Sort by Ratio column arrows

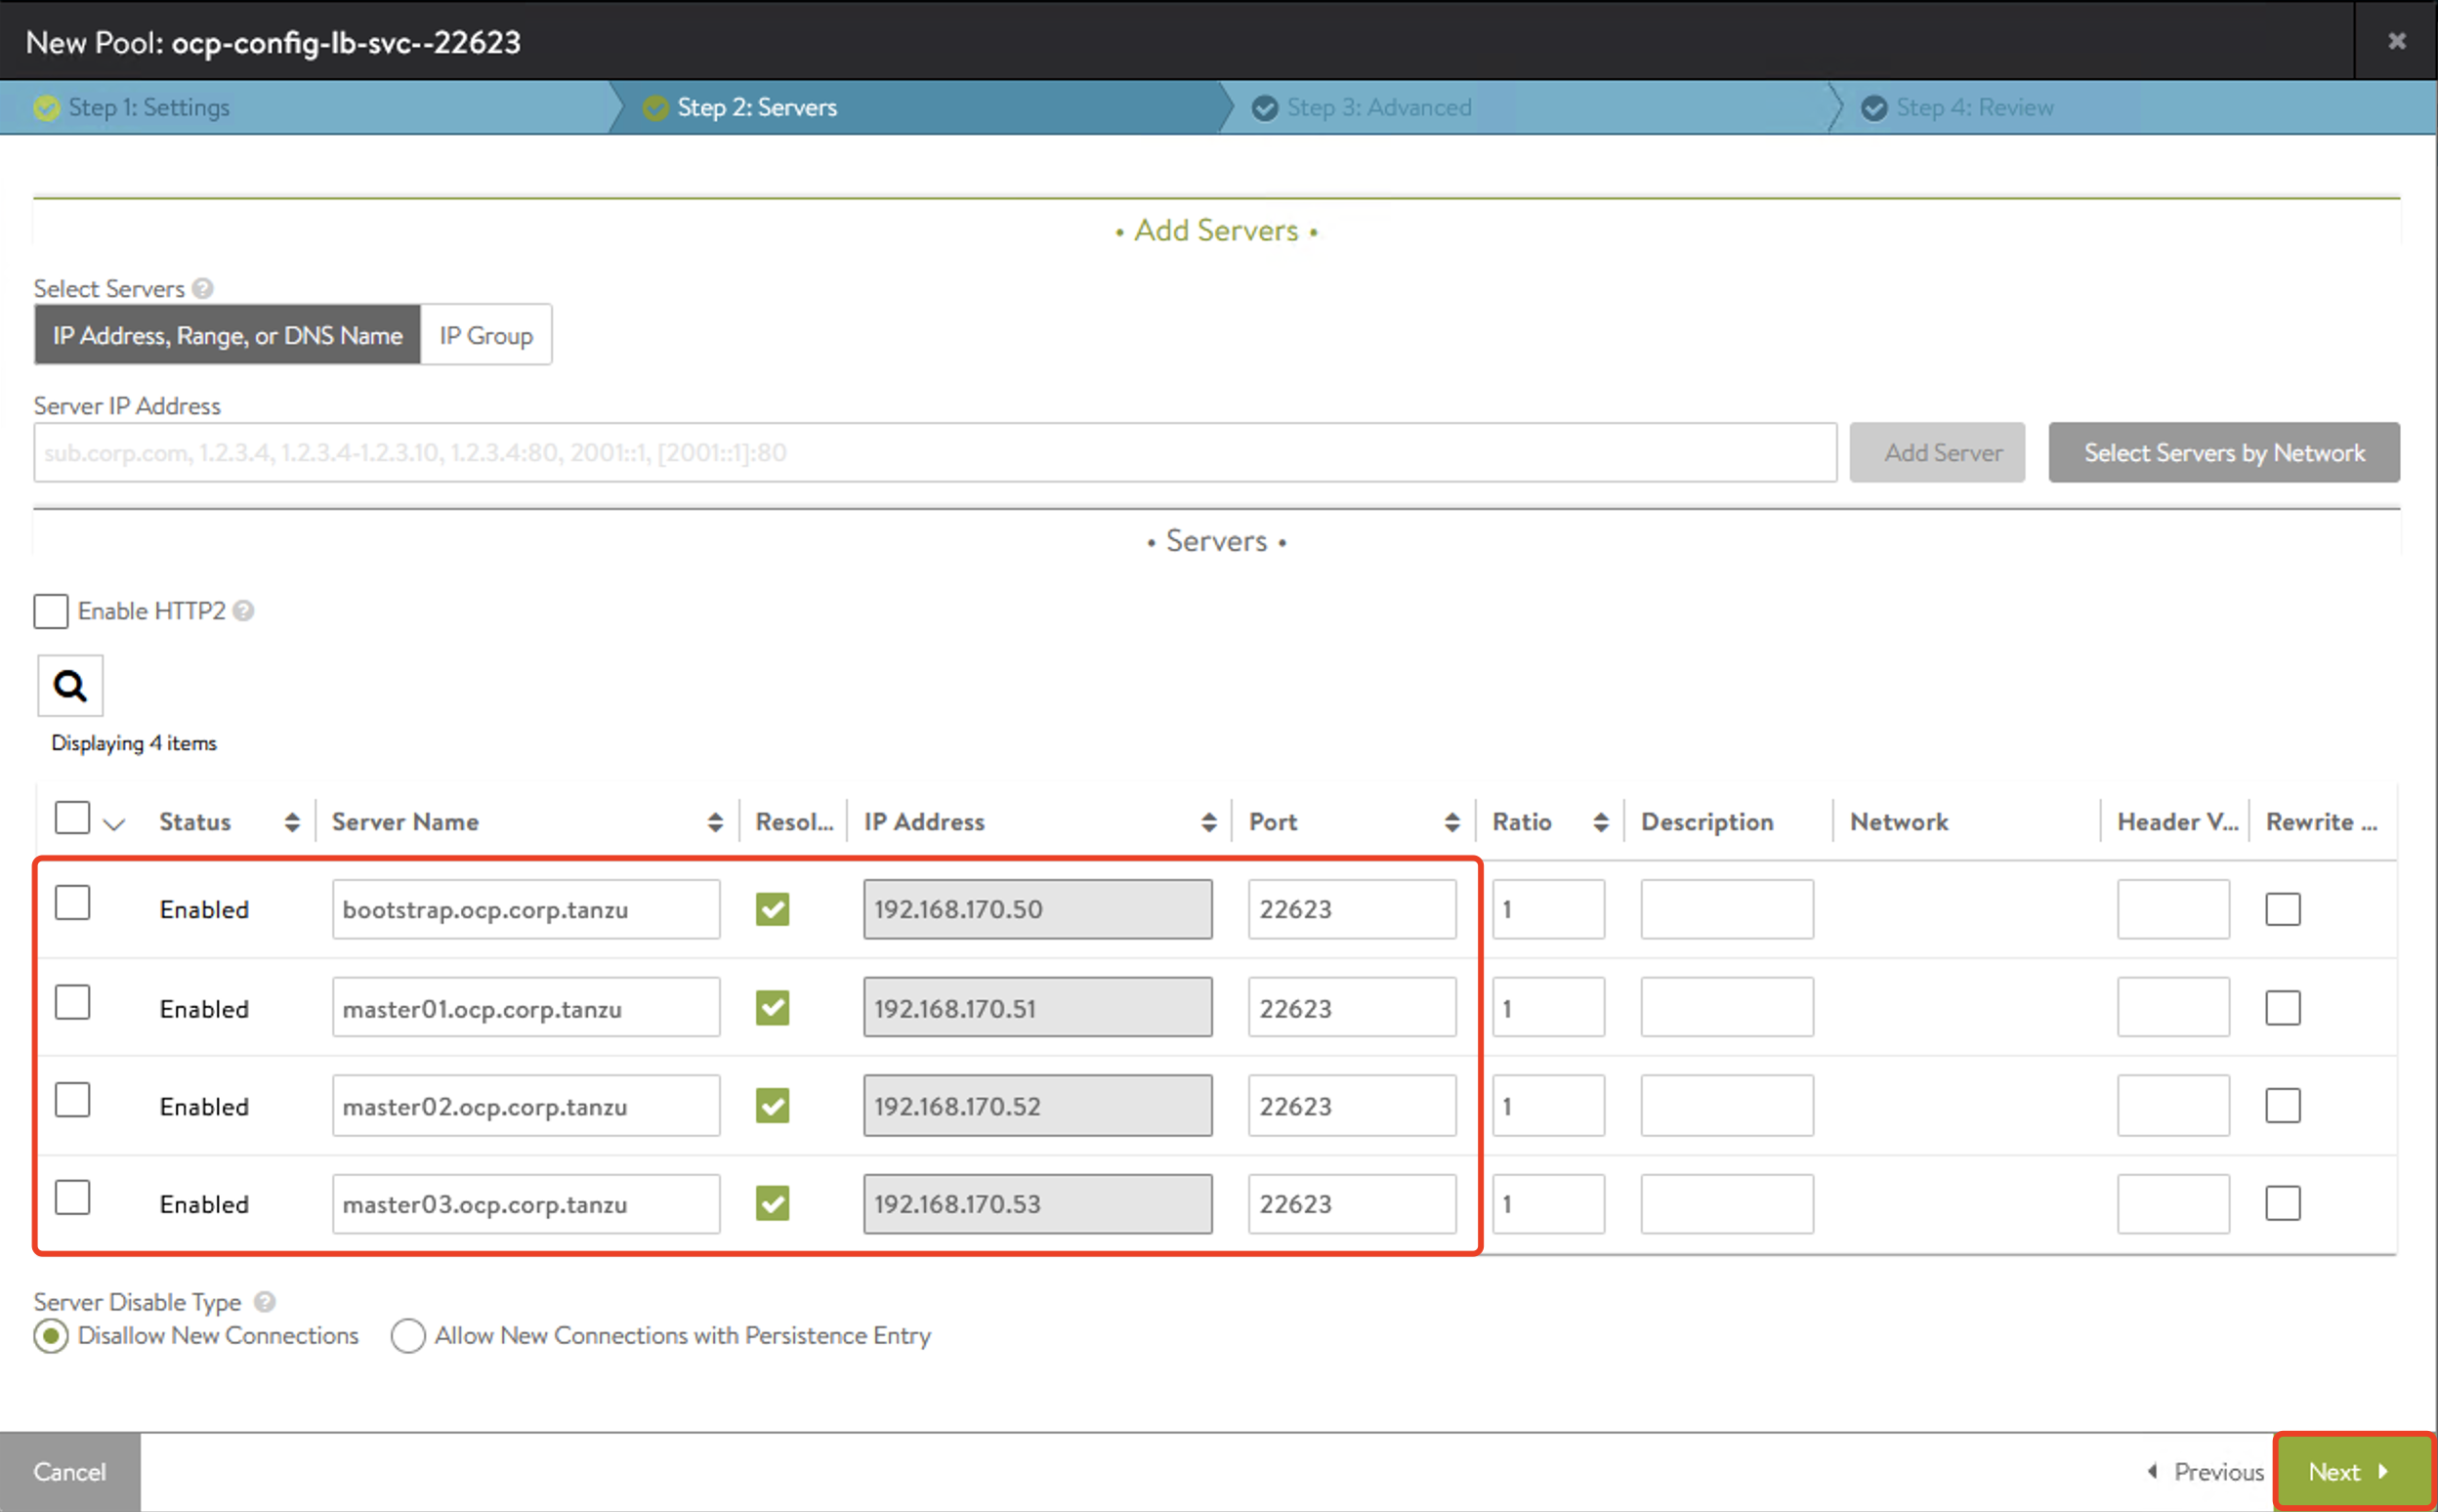click(x=1601, y=822)
